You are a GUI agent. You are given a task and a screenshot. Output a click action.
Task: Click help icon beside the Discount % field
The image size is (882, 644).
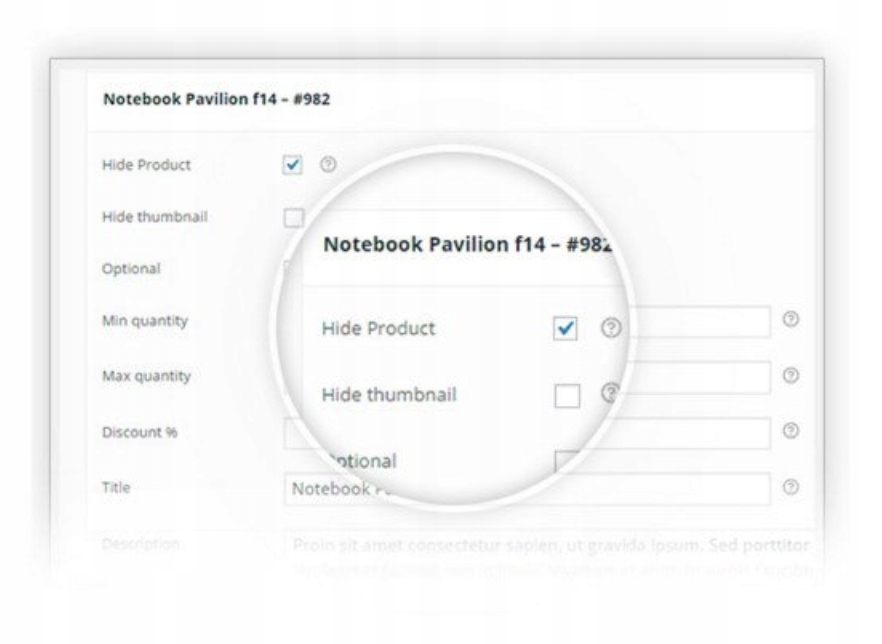point(791,432)
